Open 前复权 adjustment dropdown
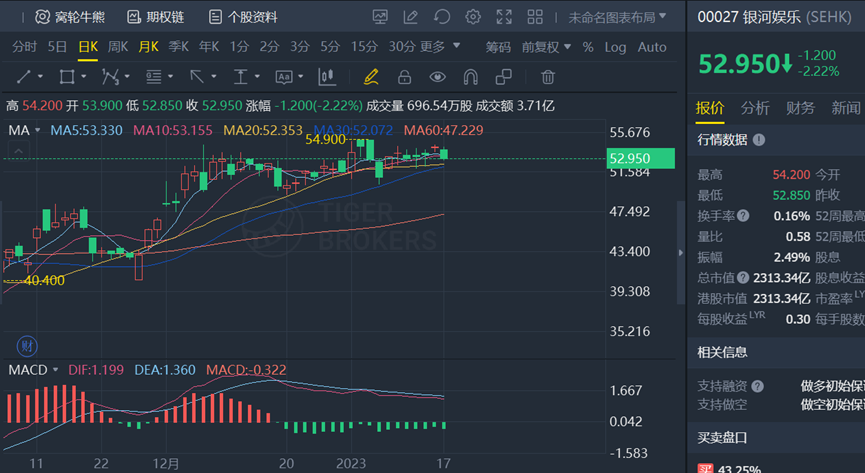Screen dimensions: 865x473 click(546, 47)
